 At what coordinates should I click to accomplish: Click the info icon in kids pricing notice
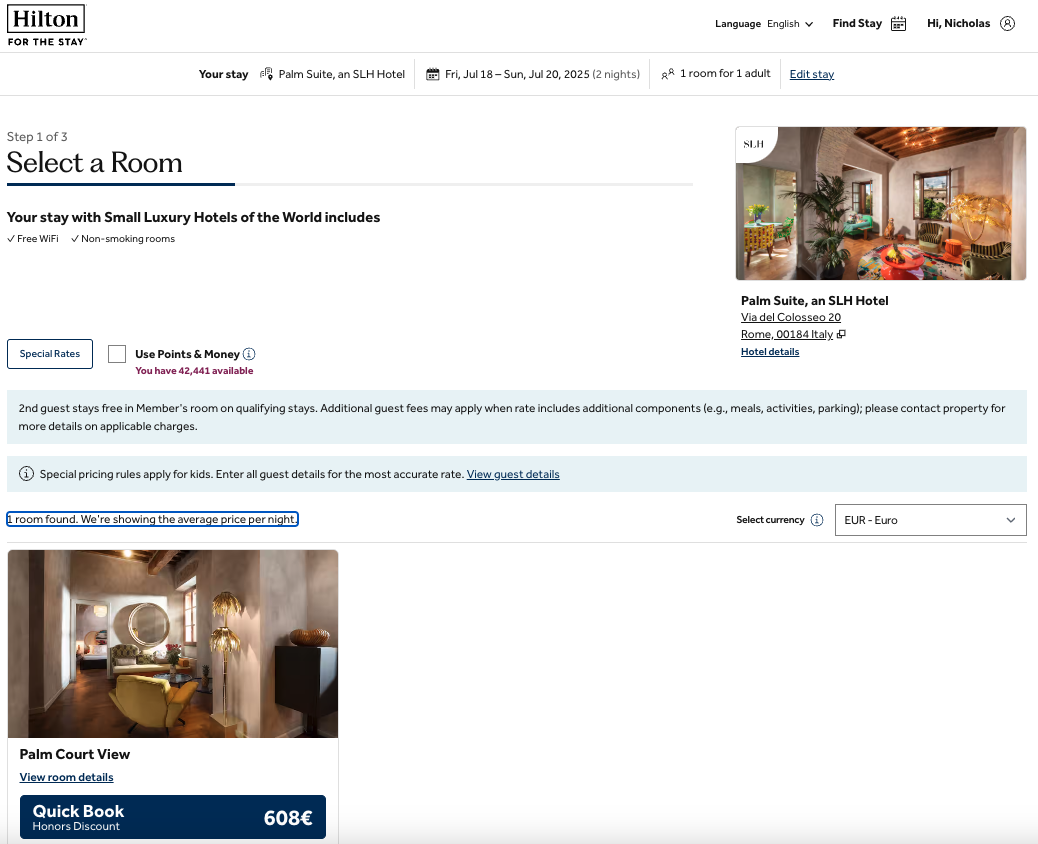click(x=26, y=474)
